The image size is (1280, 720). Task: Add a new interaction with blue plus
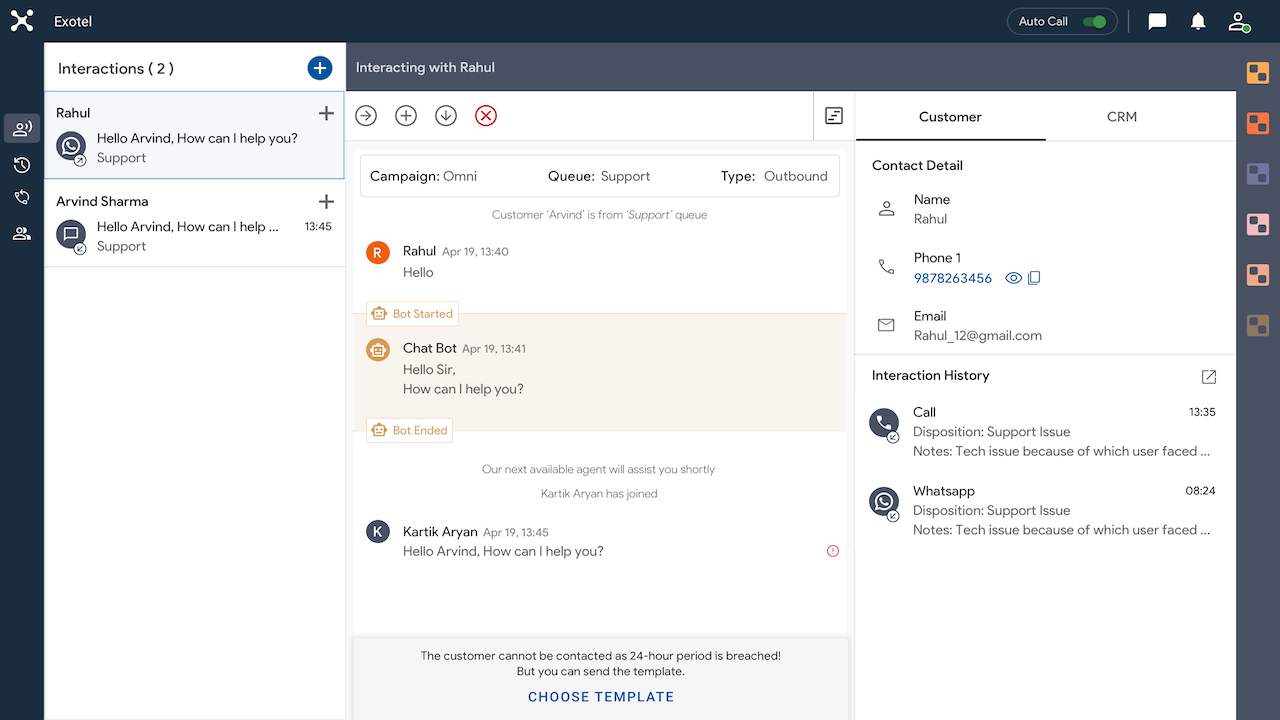pyautogui.click(x=319, y=68)
